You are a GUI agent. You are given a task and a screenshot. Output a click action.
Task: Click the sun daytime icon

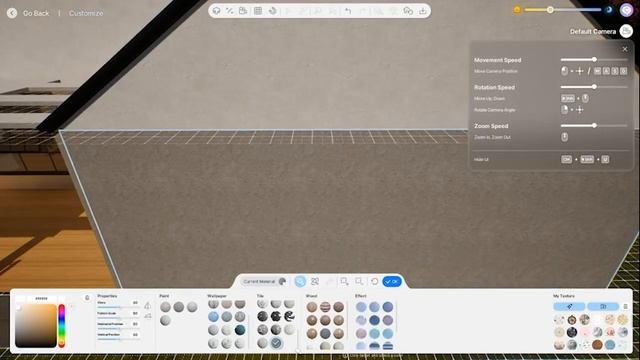[517, 9]
